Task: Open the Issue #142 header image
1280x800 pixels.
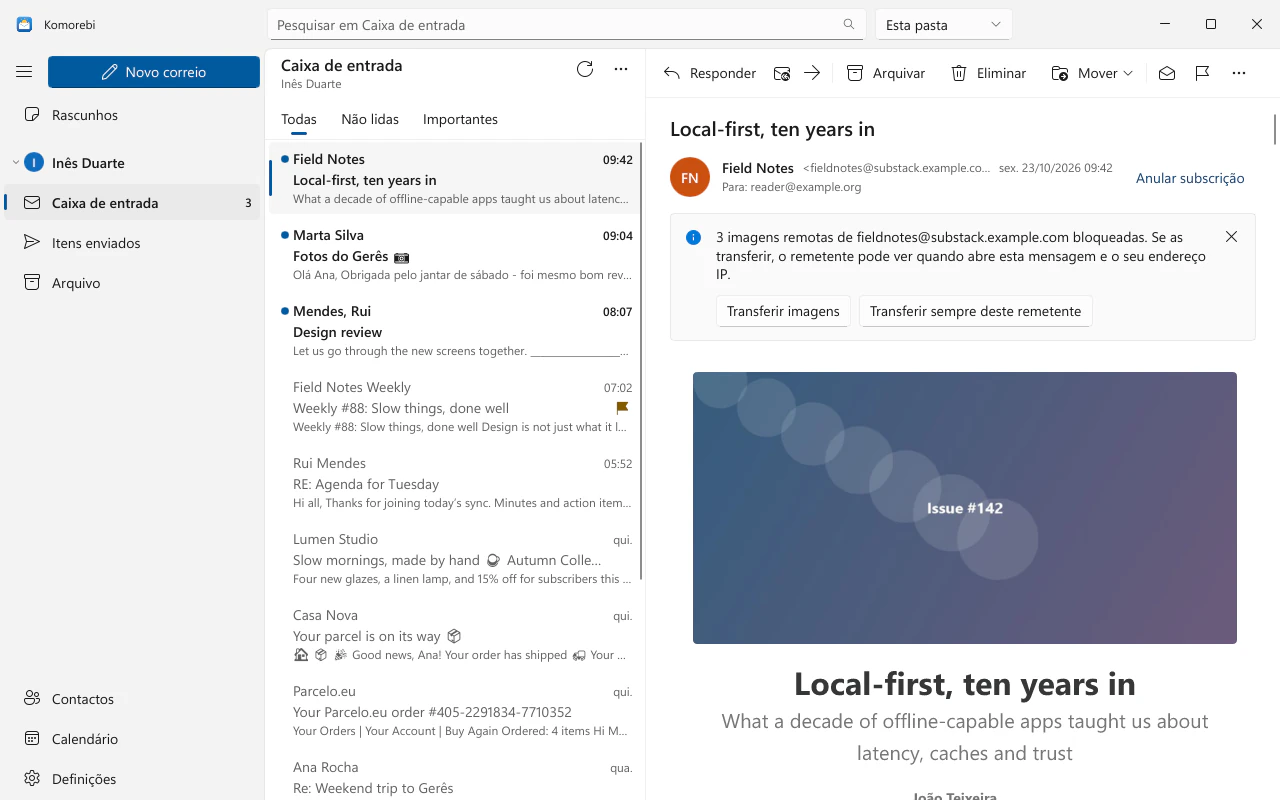Action: point(965,508)
